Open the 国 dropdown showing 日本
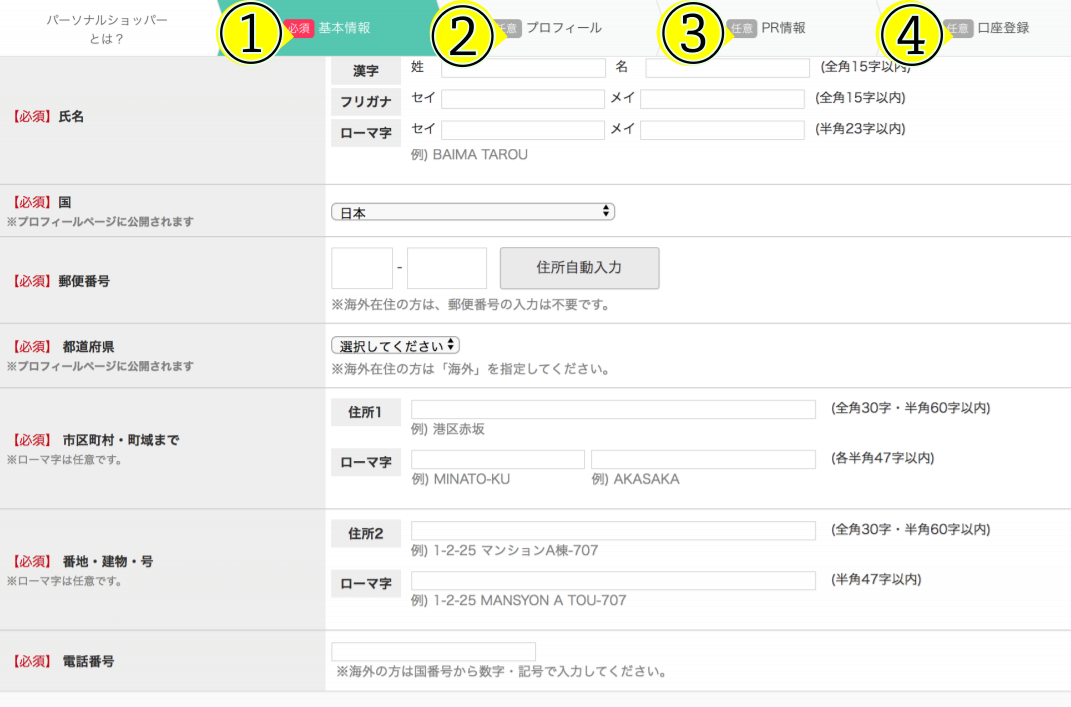The width and height of the screenshot is (1071, 707). tap(473, 212)
